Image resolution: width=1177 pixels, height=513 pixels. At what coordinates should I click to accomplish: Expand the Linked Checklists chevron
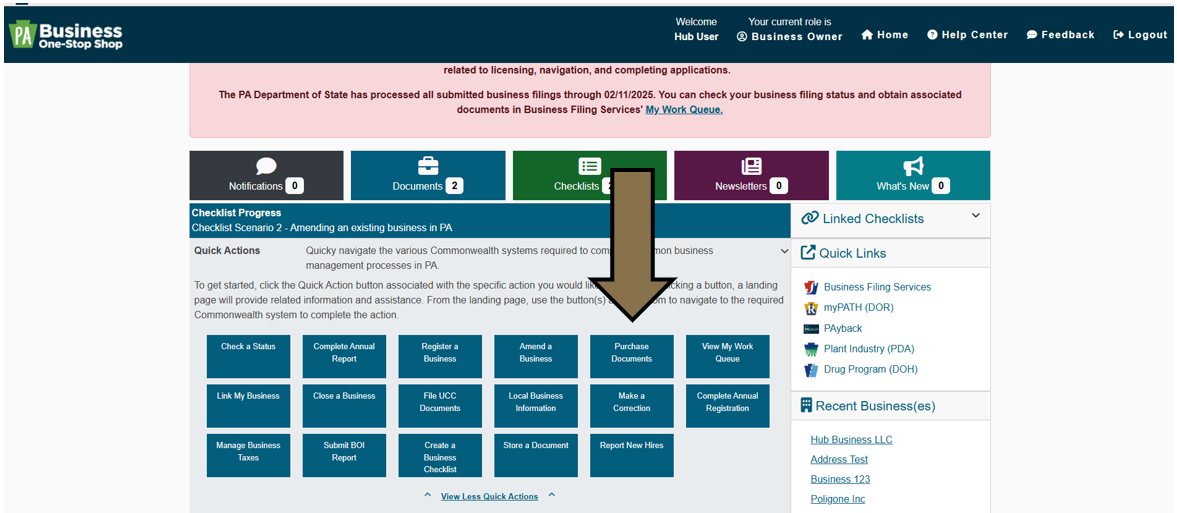(x=976, y=216)
